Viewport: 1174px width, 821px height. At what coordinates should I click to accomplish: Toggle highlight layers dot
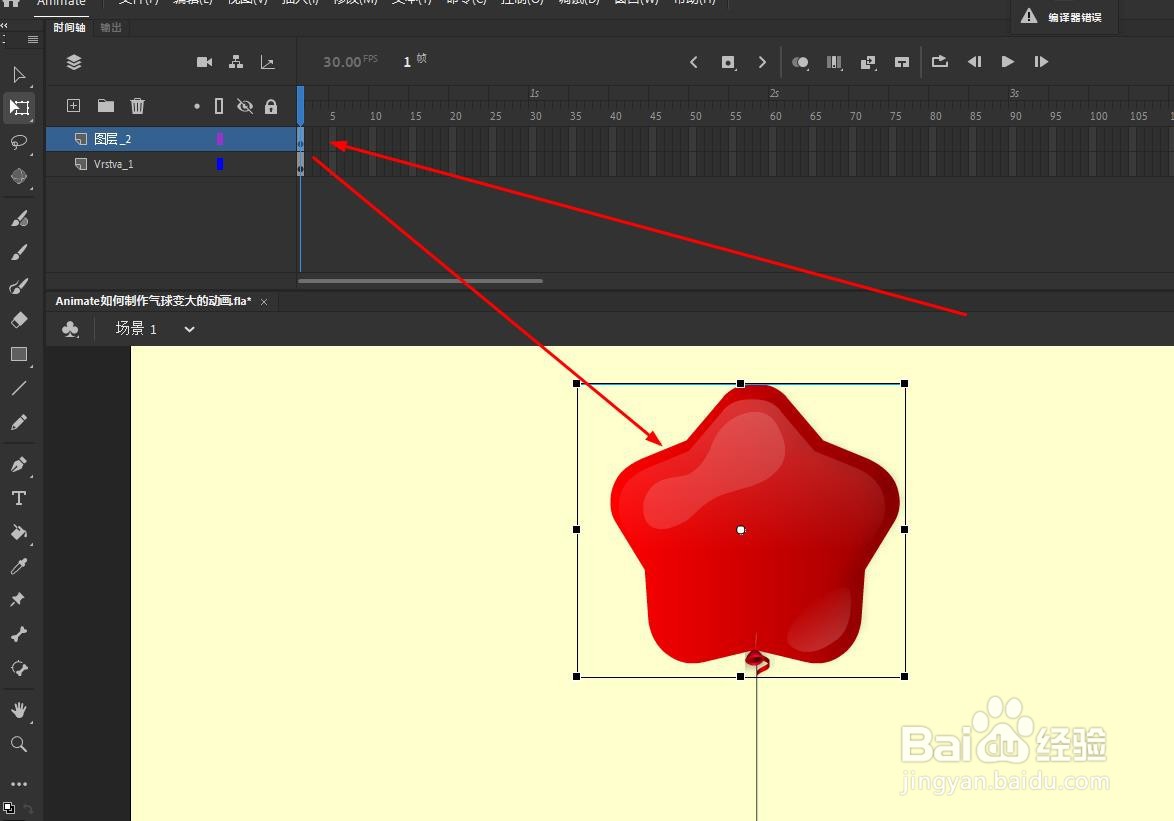[197, 106]
